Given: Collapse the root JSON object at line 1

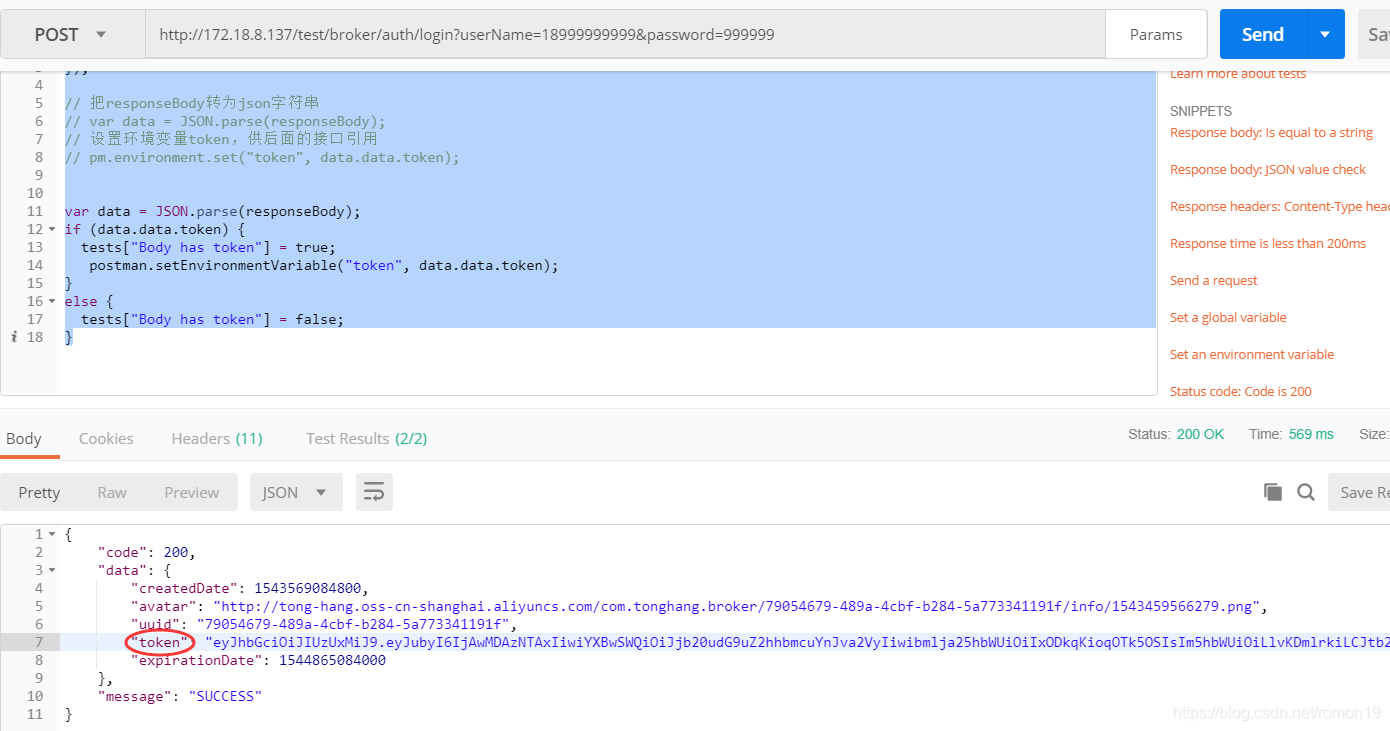Looking at the screenshot, I should tap(52, 534).
